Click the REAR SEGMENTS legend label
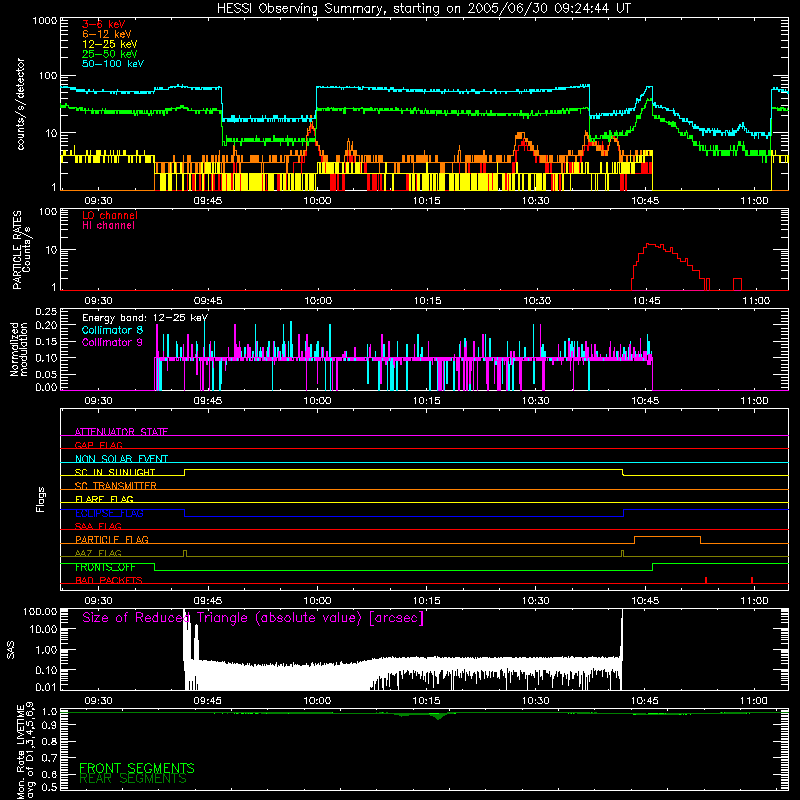 133,779
